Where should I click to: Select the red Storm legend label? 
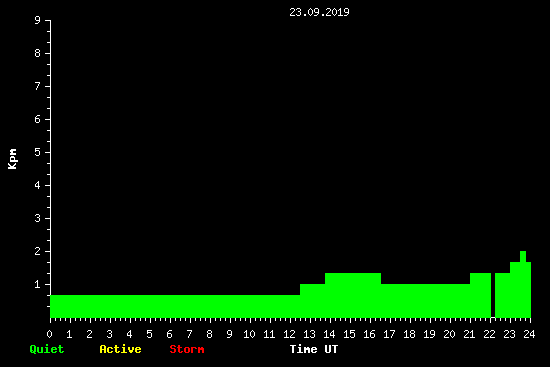[187, 349]
